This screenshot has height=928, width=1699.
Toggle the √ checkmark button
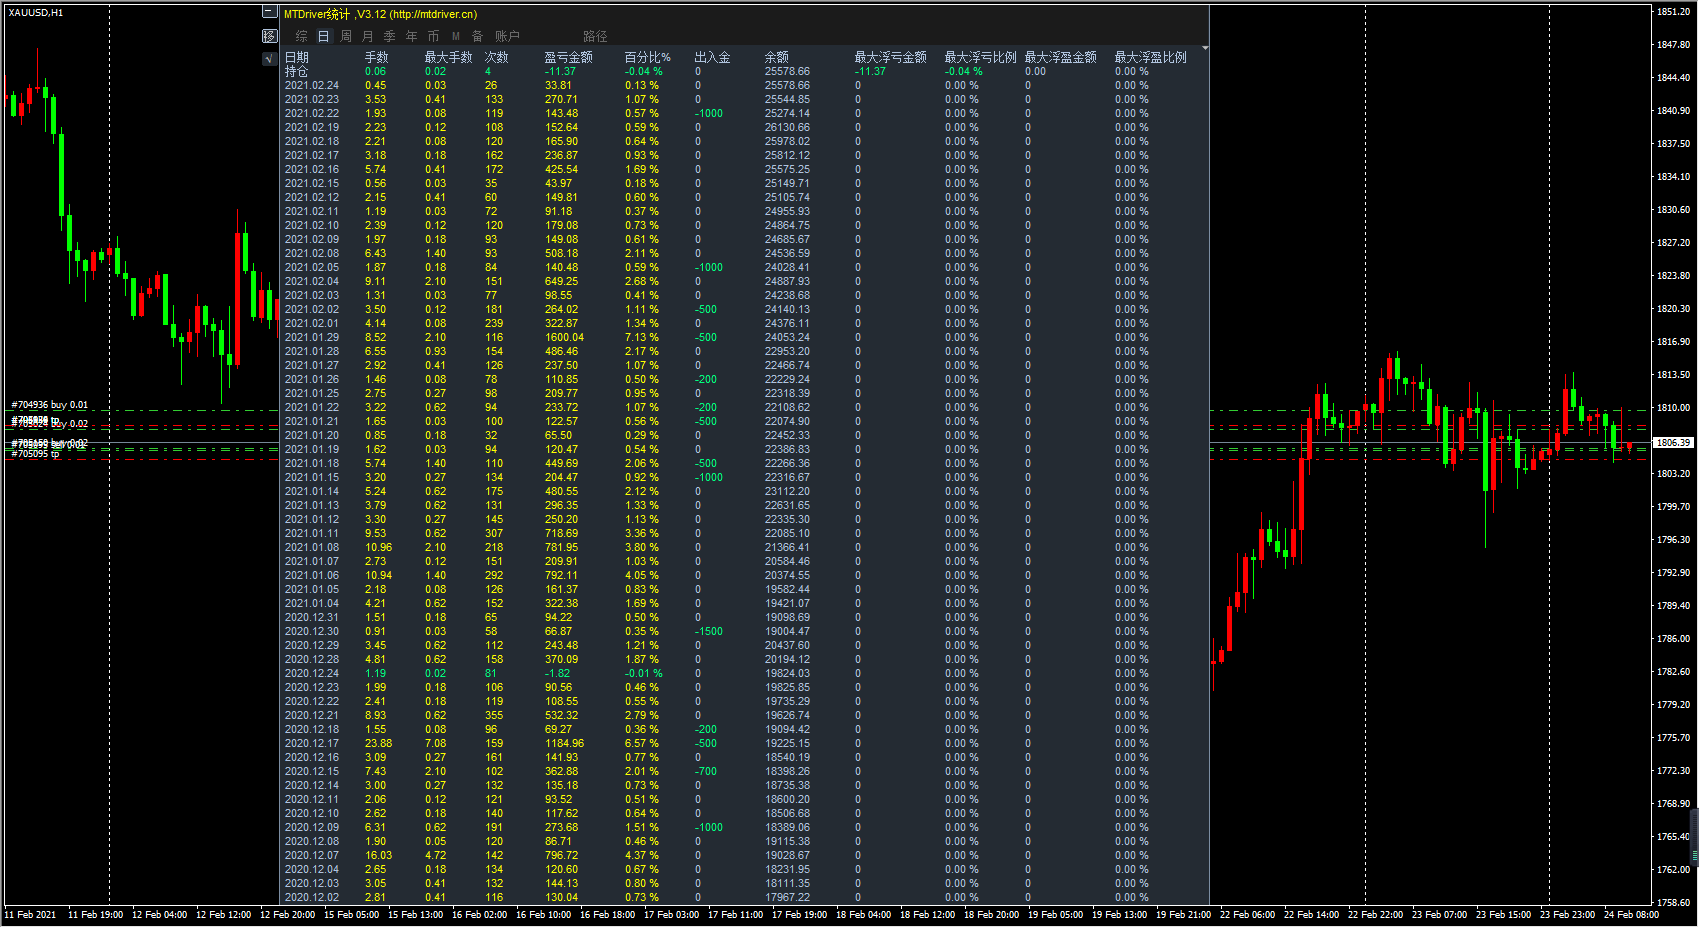coord(269,59)
